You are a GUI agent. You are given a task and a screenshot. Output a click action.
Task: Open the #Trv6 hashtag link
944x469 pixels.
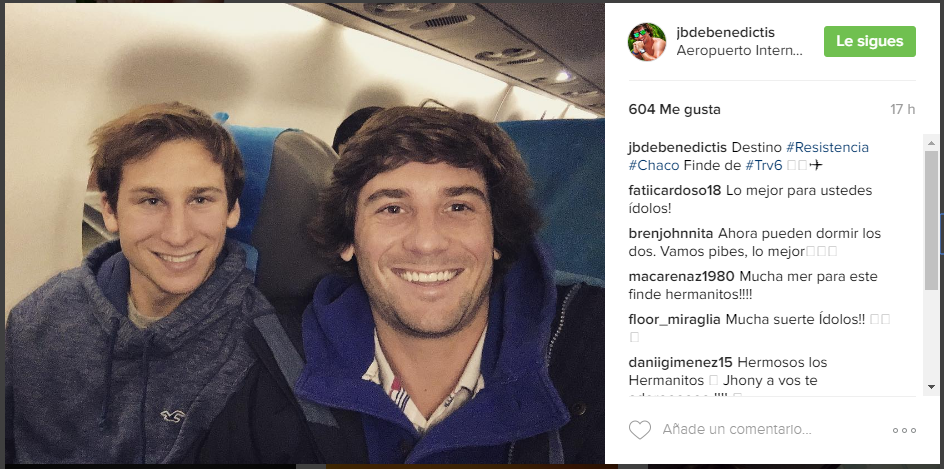tap(763, 166)
